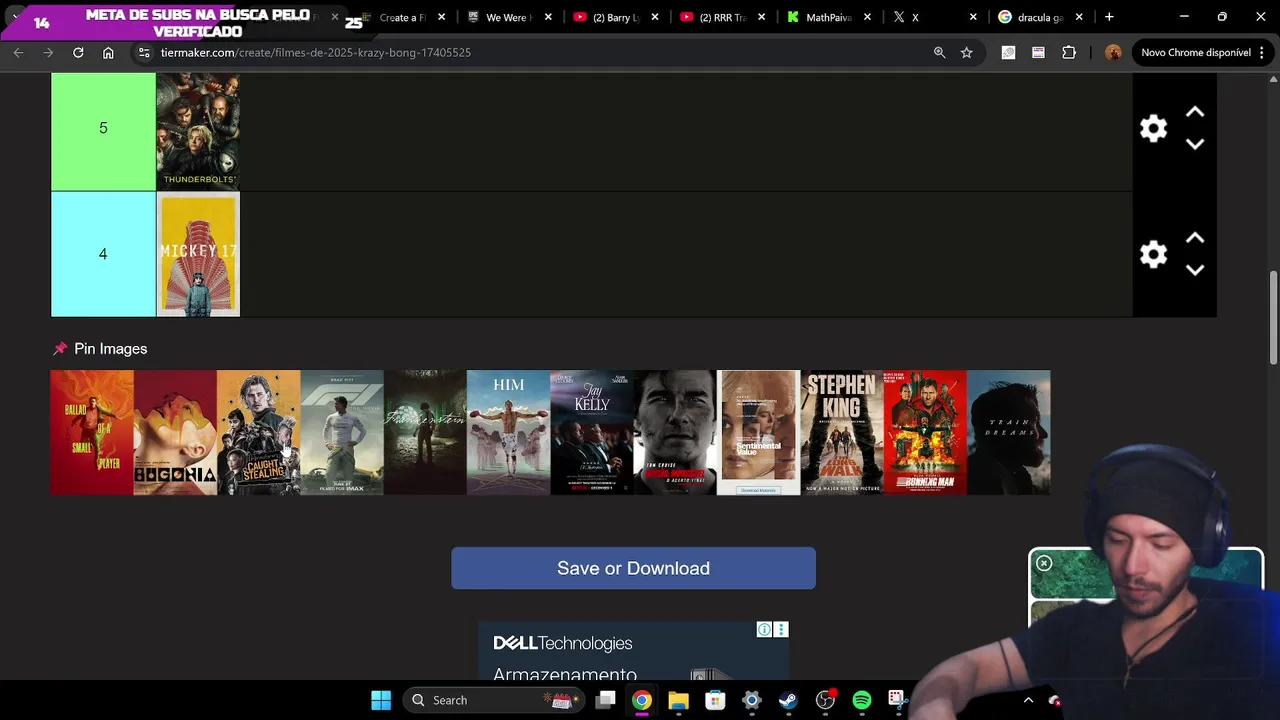Show hidden system tray icons
The height and width of the screenshot is (720, 1280).
1028,700
